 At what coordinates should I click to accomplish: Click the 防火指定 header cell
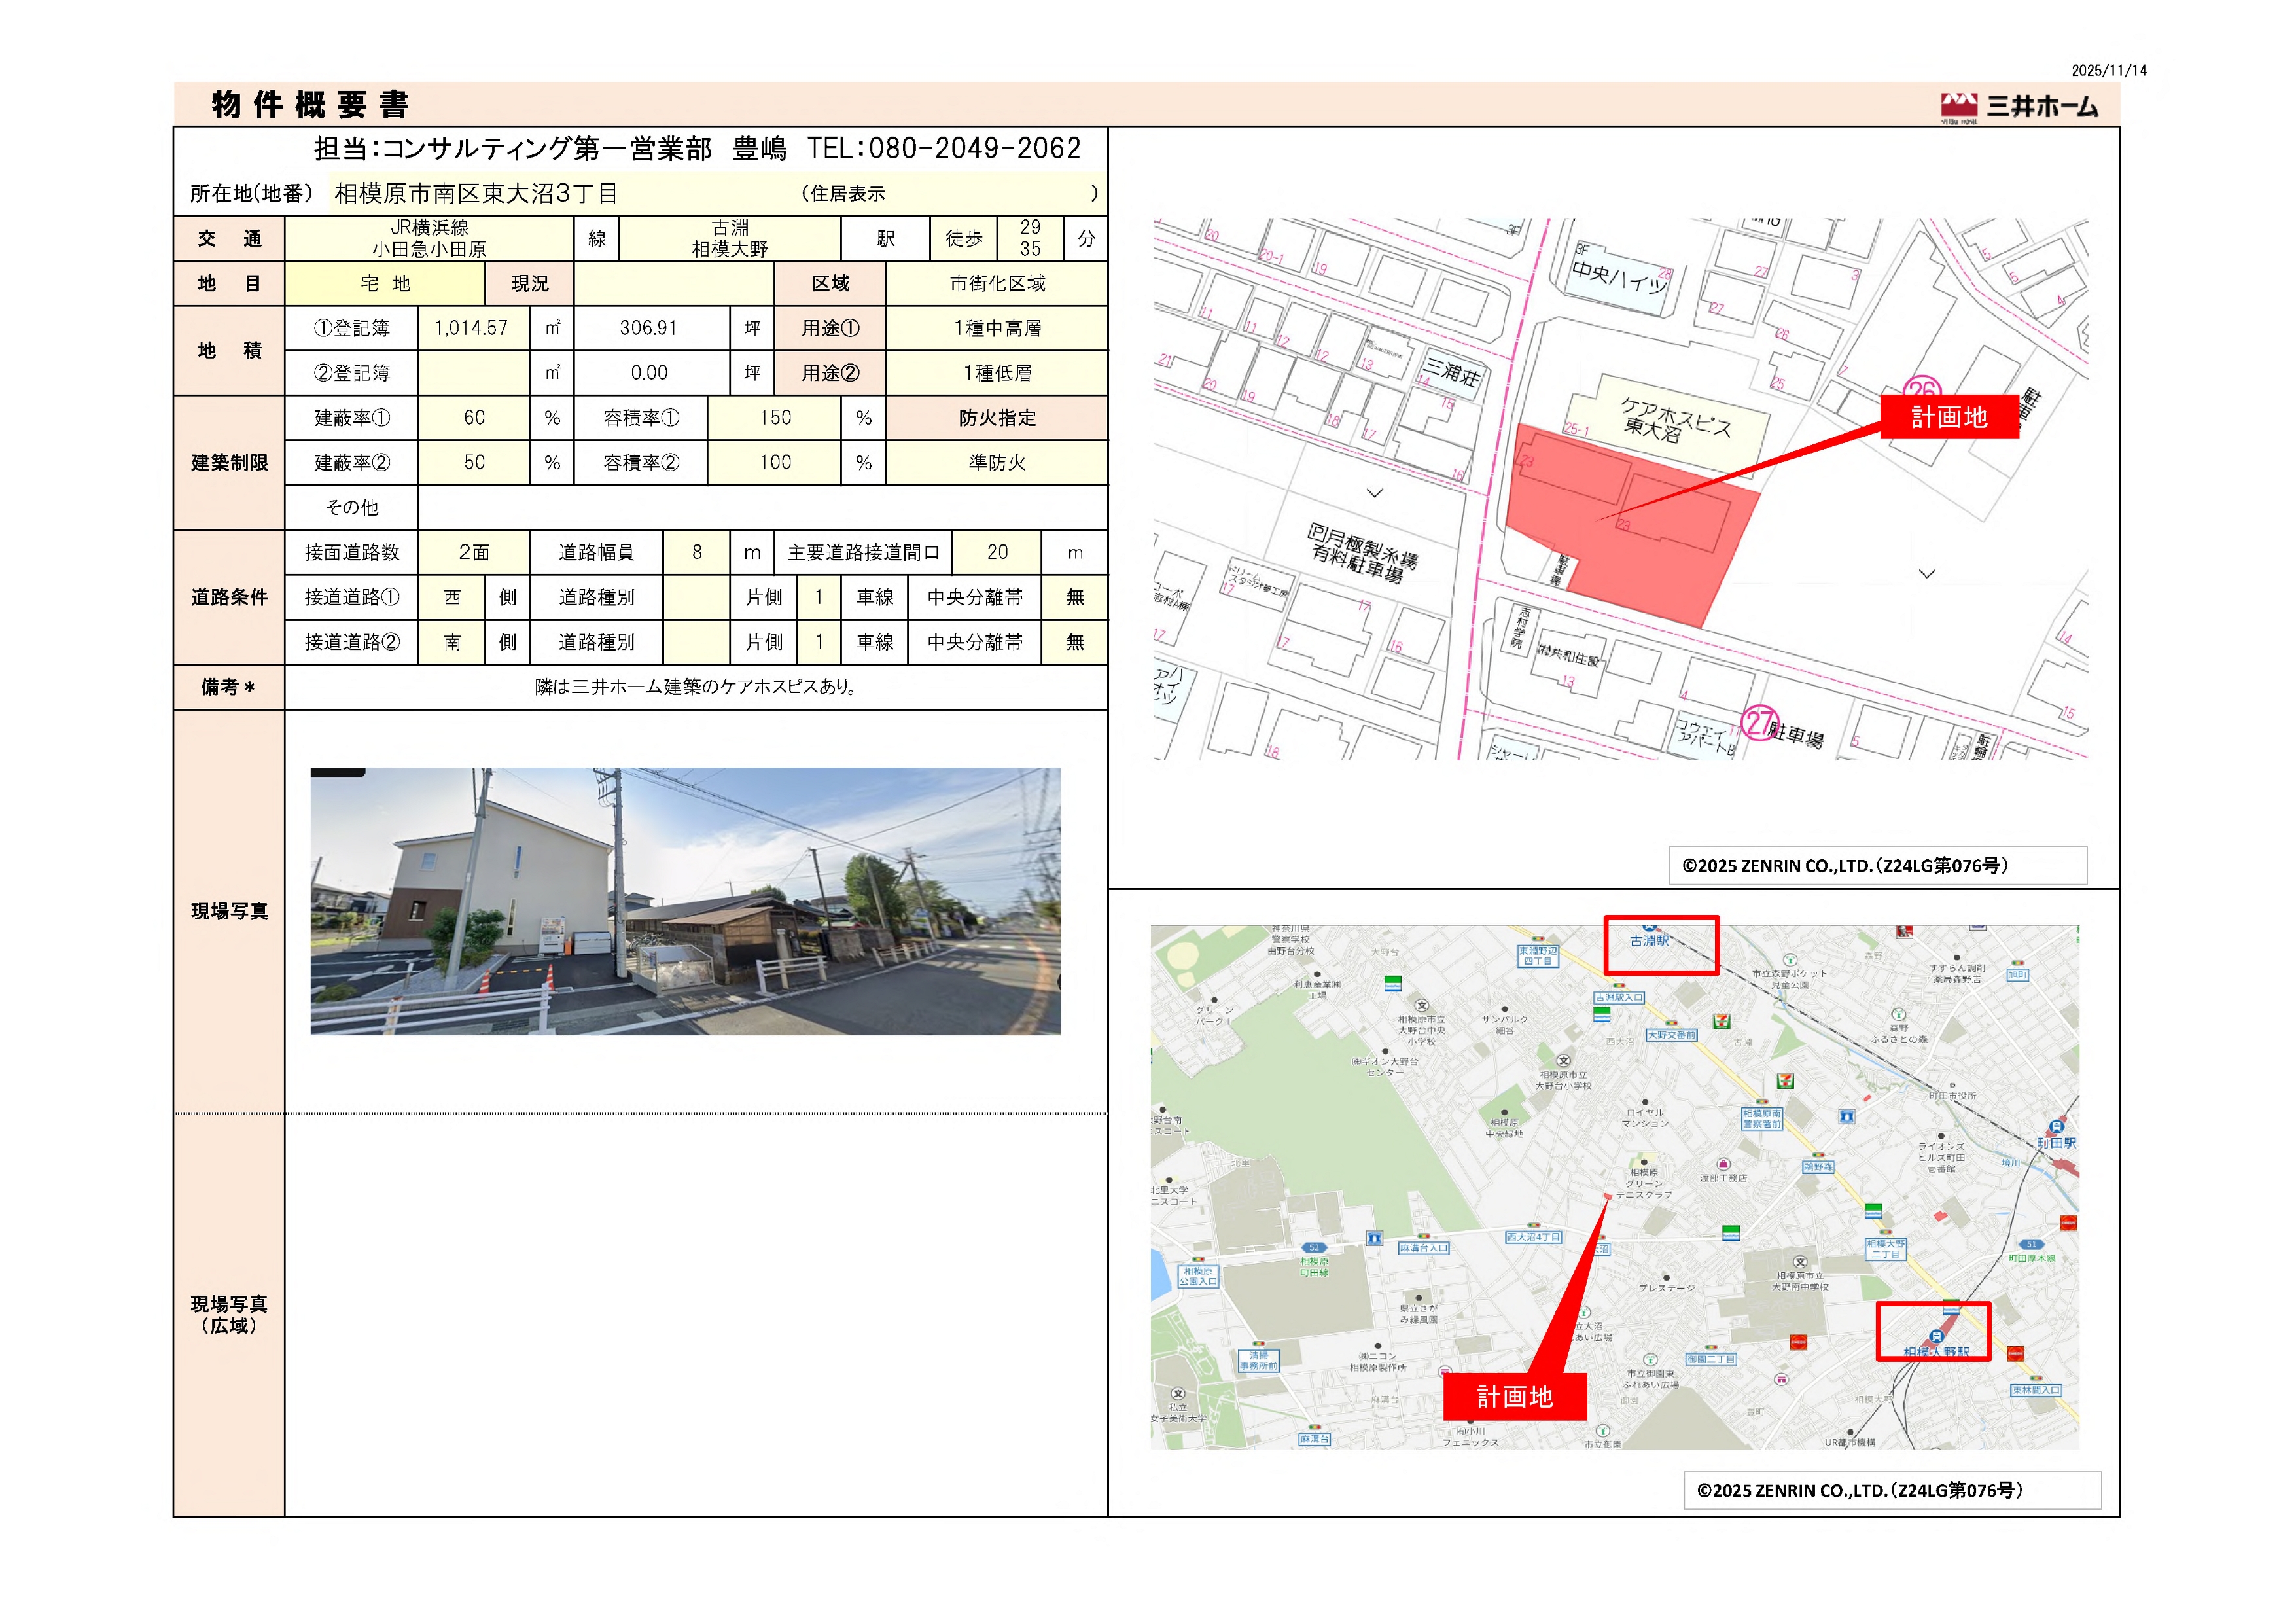tap(996, 418)
